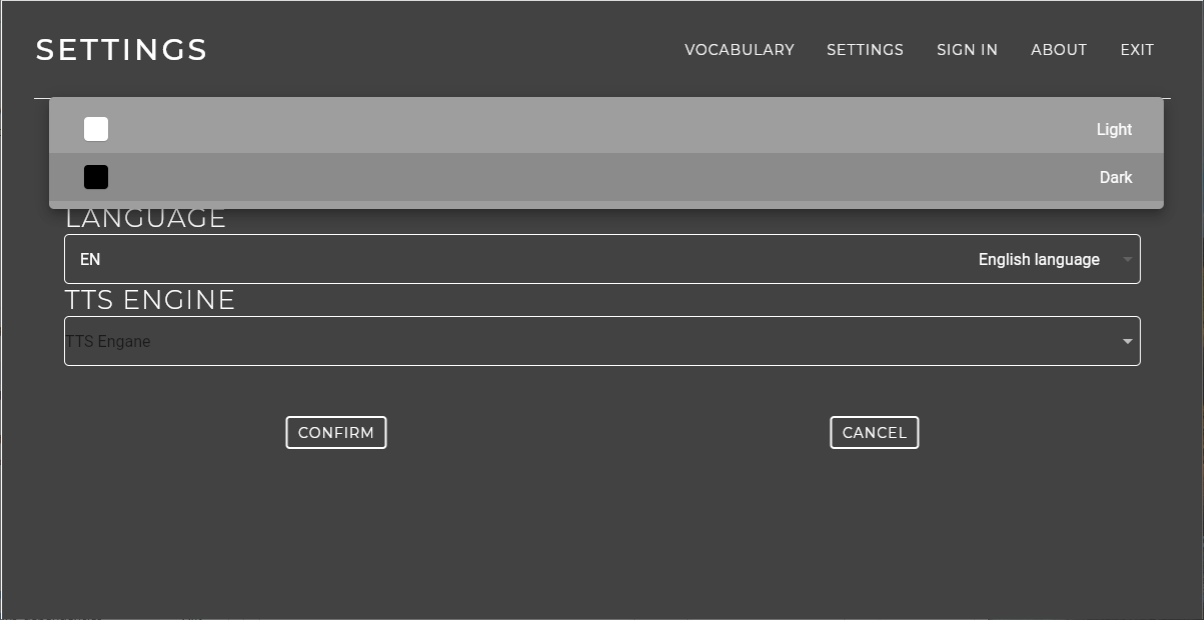Select the black Dark theme swatch
1204x620 pixels.
[96, 177]
